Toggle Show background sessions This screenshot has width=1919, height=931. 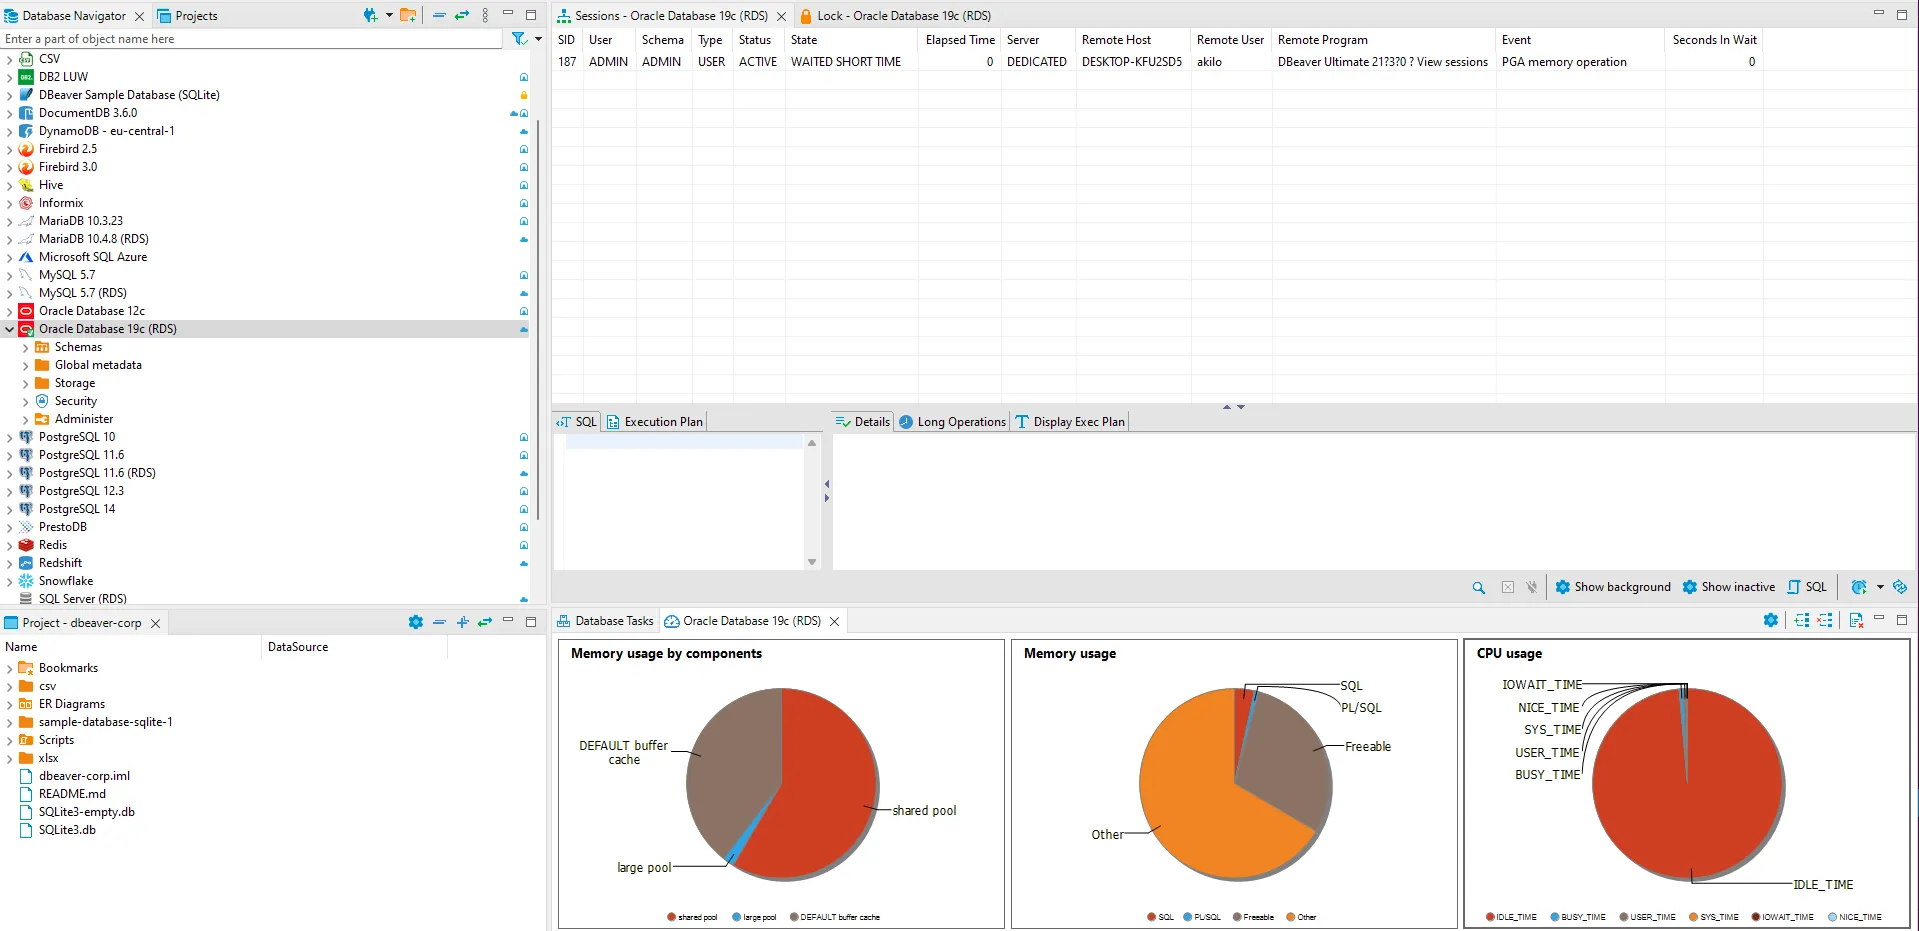point(1613,587)
